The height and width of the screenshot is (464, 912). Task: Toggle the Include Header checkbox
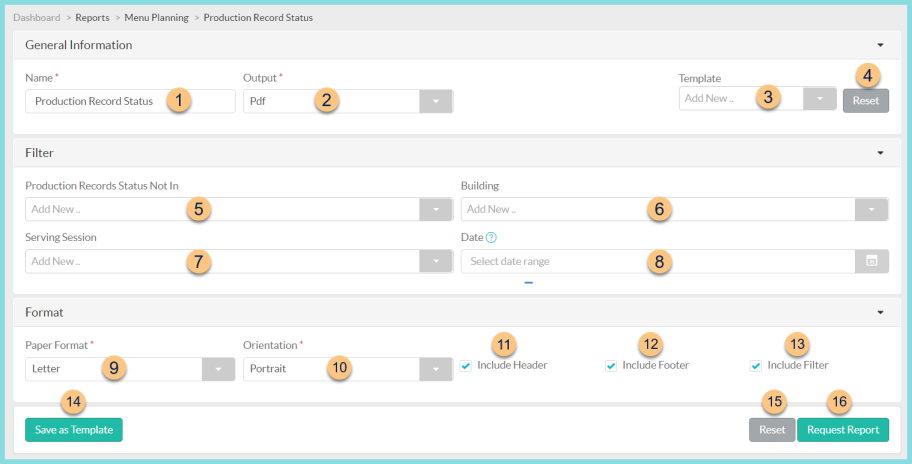(465, 366)
